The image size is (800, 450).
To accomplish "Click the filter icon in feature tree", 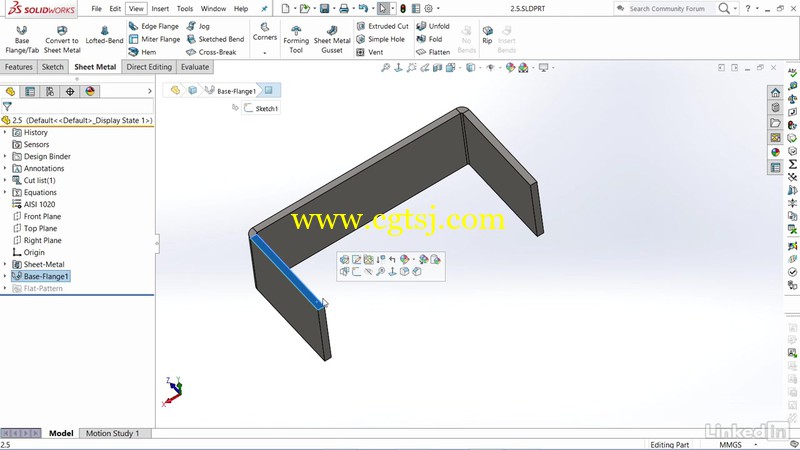I will point(7,107).
